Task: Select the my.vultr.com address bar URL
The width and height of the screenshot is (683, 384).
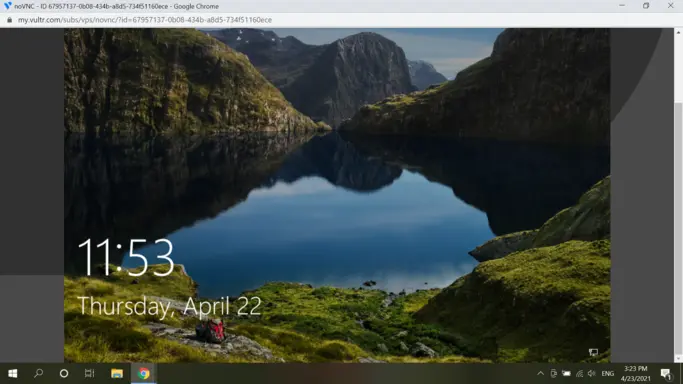Action: (x=145, y=20)
